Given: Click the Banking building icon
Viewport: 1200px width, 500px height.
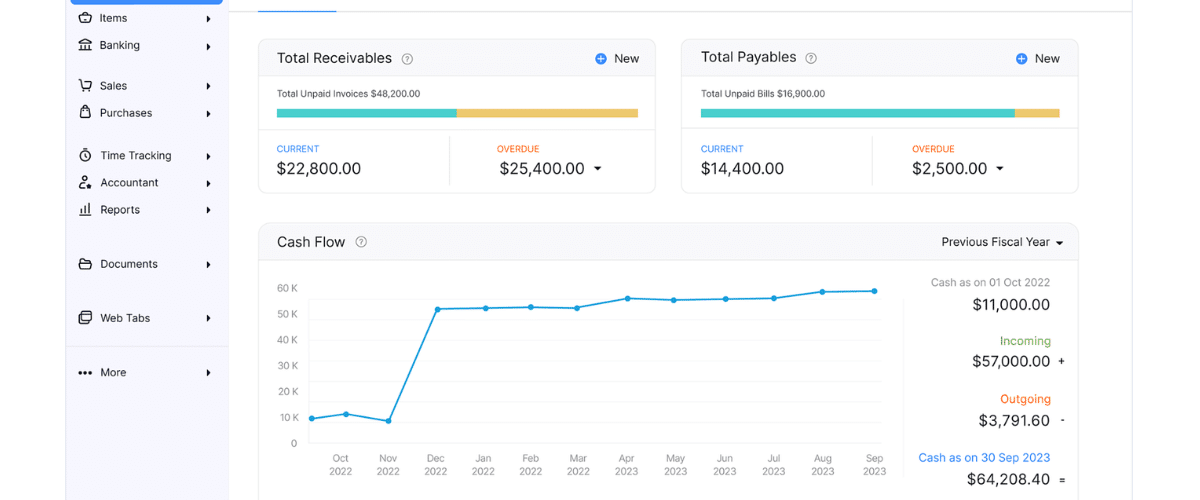Looking at the screenshot, I should (x=85, y=45).
